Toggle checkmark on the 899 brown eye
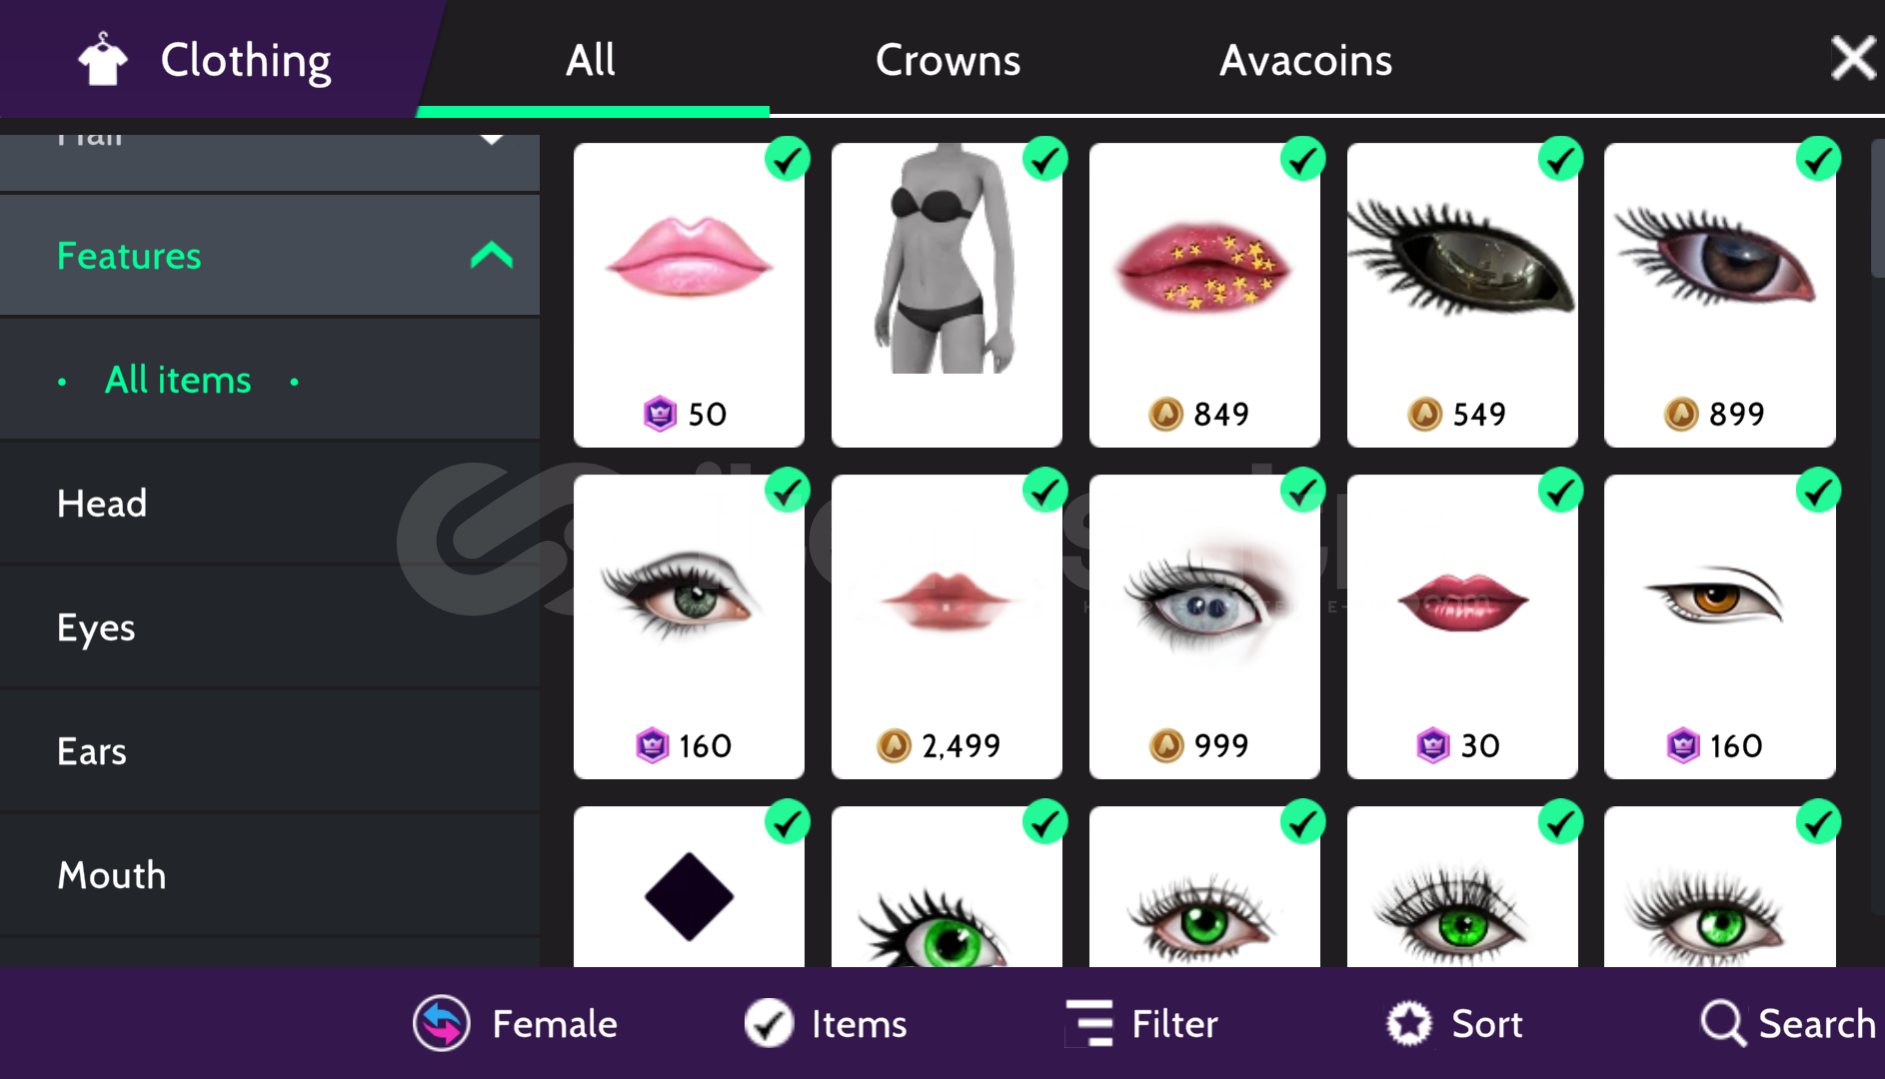This screenshot has height=1079, width=1885. pos(1818,159)
